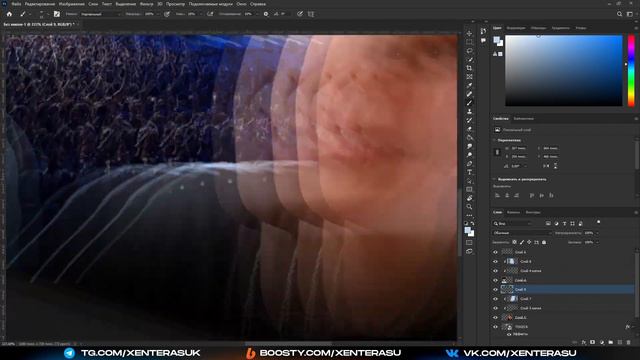Swap foreground and background colors

pyautogui.click(x=473, y=223)
